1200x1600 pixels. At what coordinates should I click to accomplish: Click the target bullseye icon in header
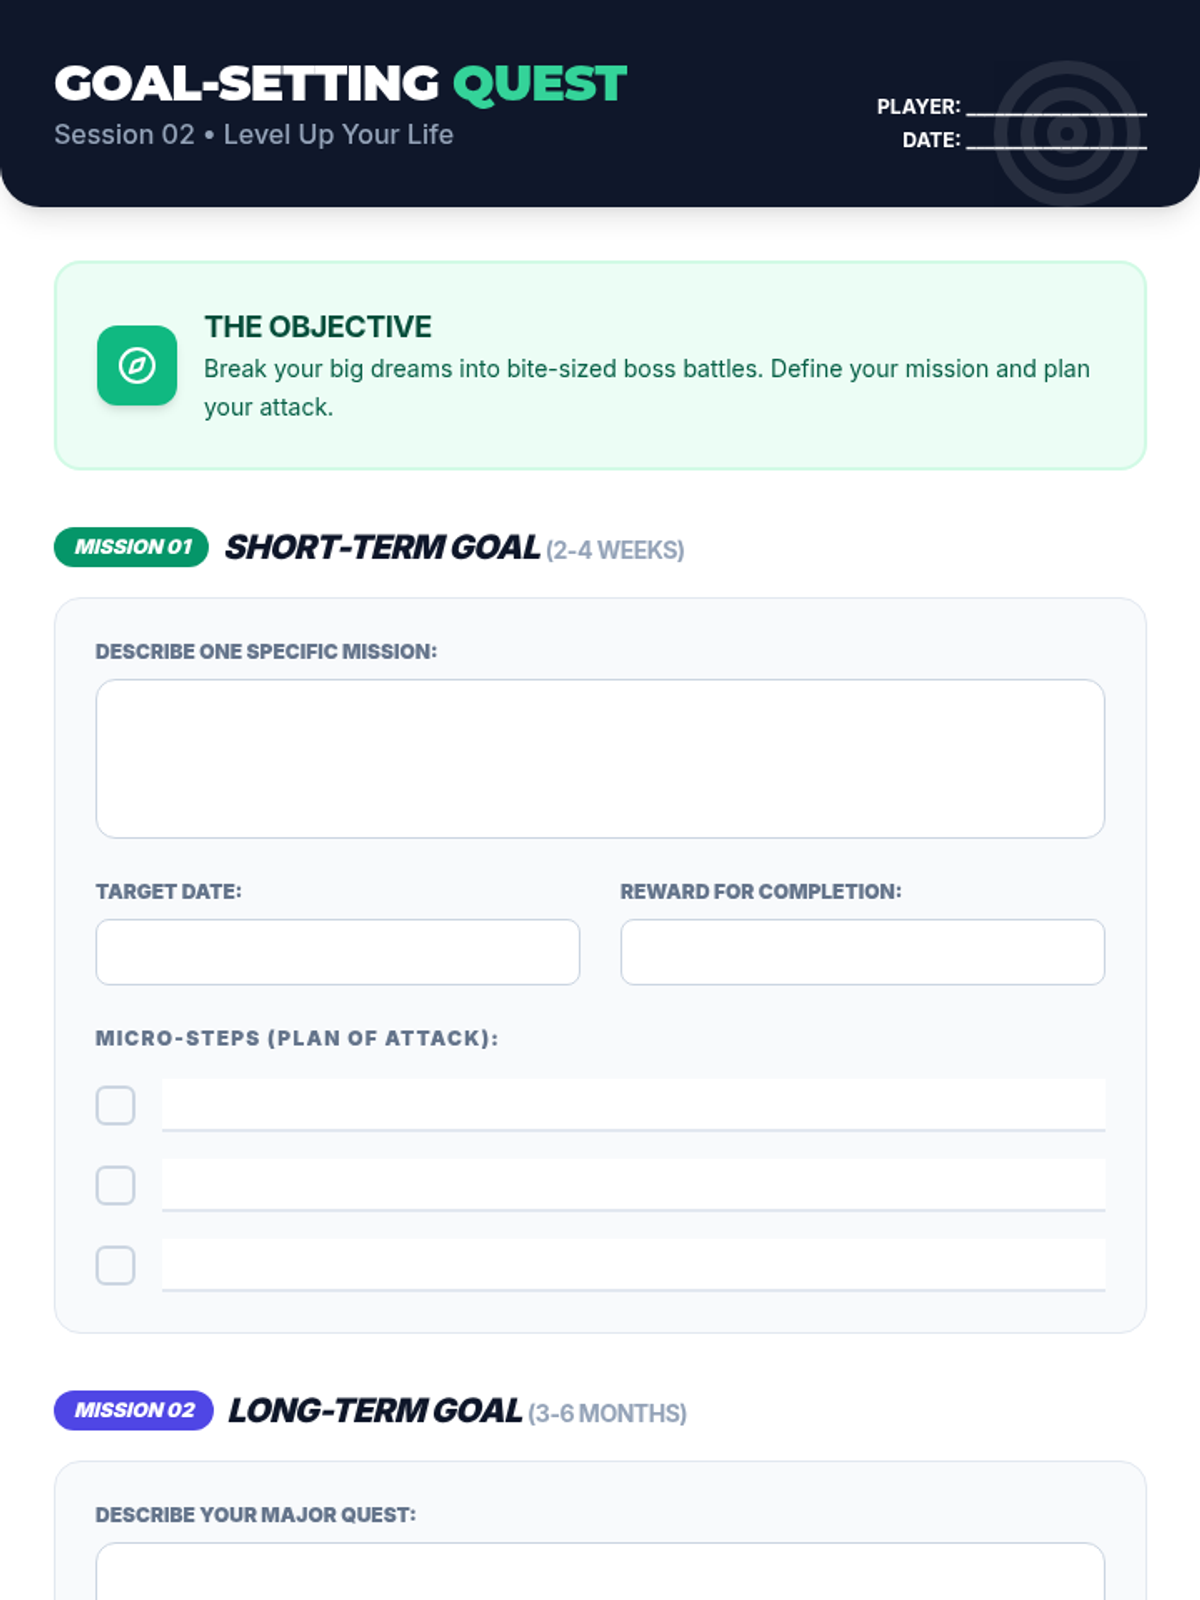[1067, 133]
